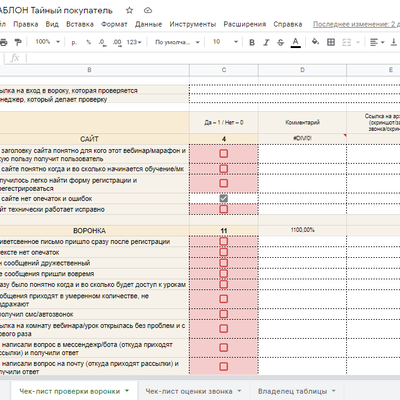Image resolution: width=400 pixels, height=400 pixels.
Task: Open the Формат menu
Action: click(114, 24)
